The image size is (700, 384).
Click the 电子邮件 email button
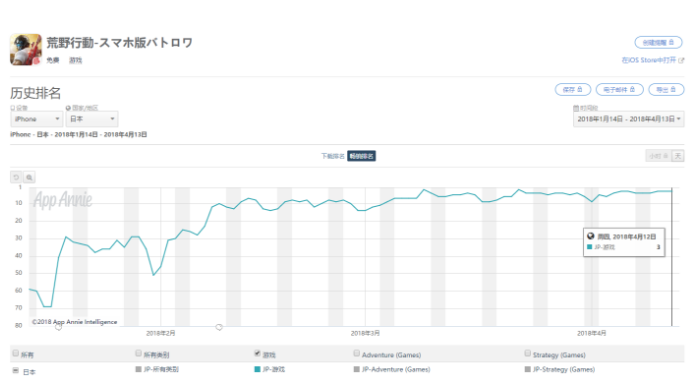click(619, 89)
